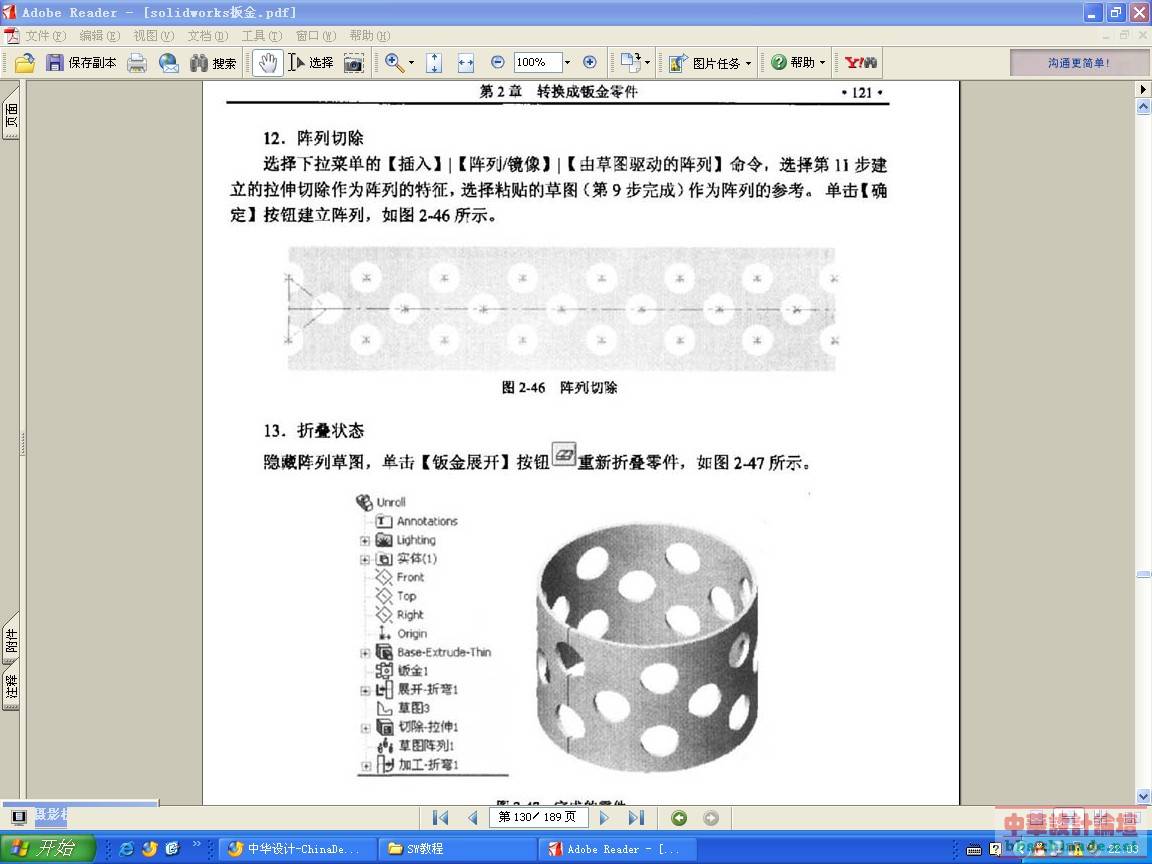Launch Internet Explorer from quick launch
Screen dimensions: 1152x864
click(126, 849)
